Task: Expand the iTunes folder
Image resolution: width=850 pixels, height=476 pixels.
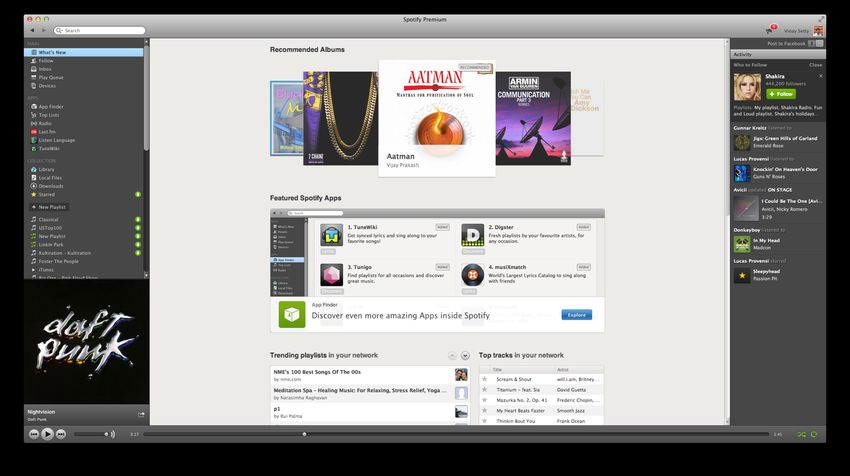Action: click(34, 269)
